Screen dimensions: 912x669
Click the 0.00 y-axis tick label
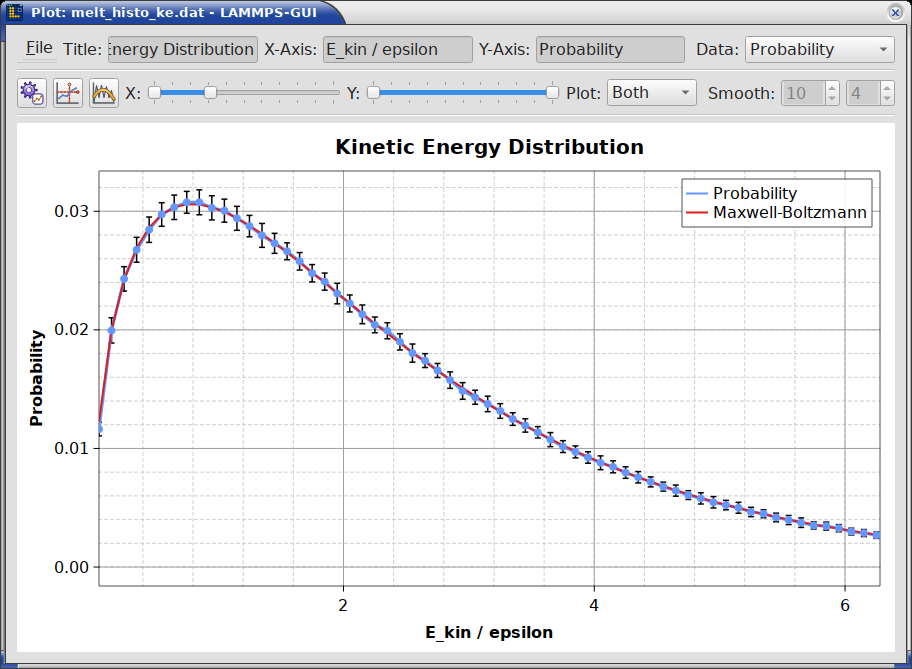(x=72, y=567)
